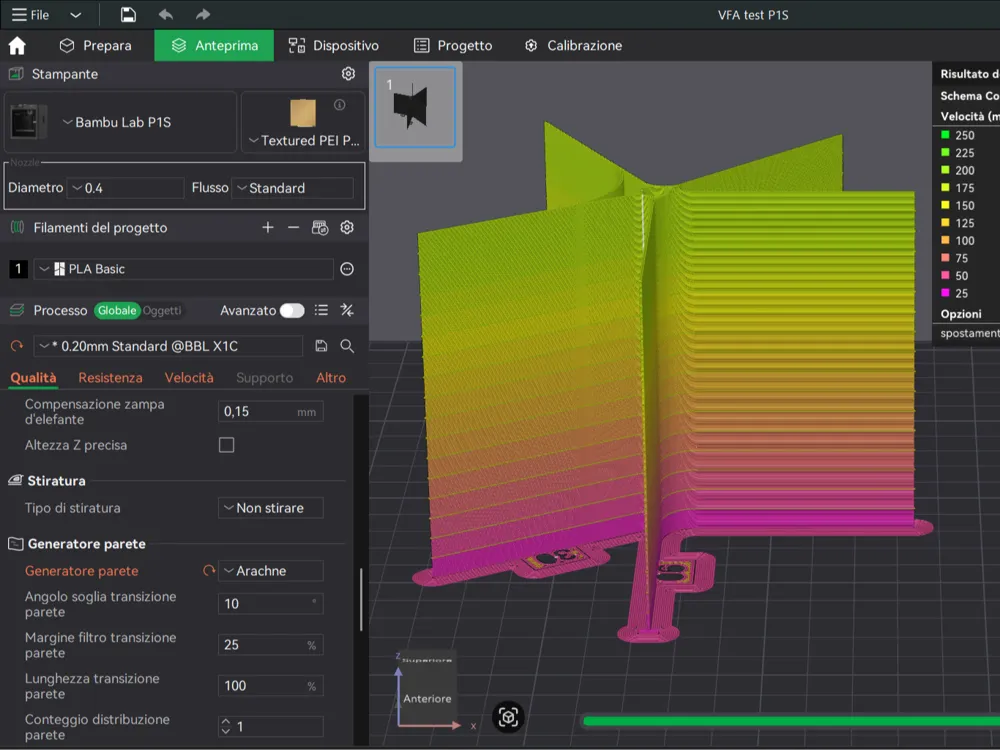Remove a filament with minus icon
The image size is (1000, 750).
293,228
